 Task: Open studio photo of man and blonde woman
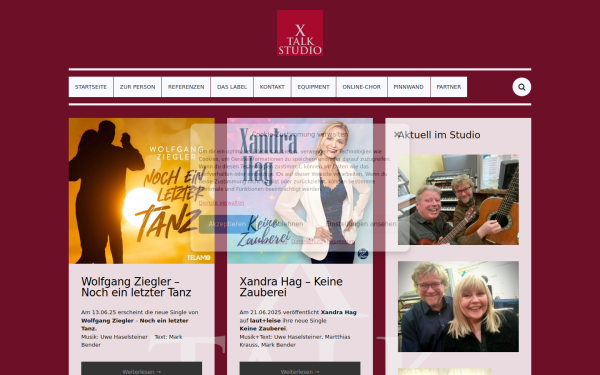[x=458, y=307]
